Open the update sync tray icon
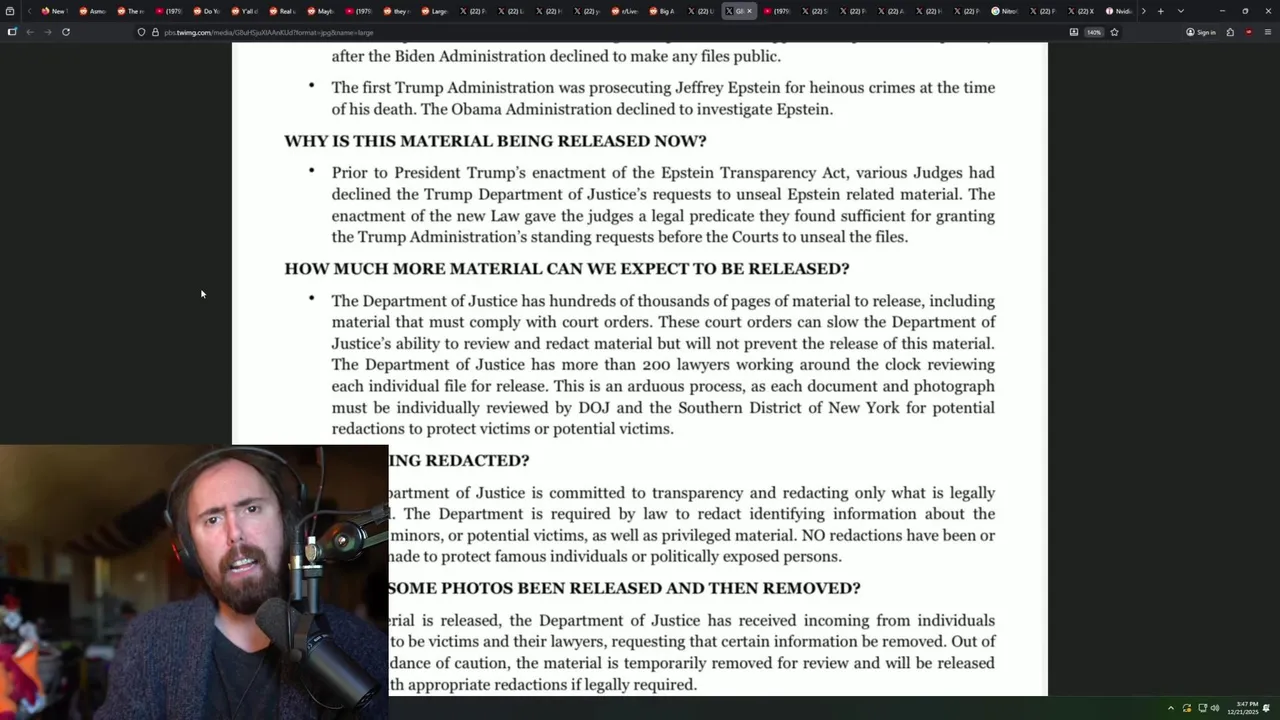Screen dimensions: 1280x720 1187,708
